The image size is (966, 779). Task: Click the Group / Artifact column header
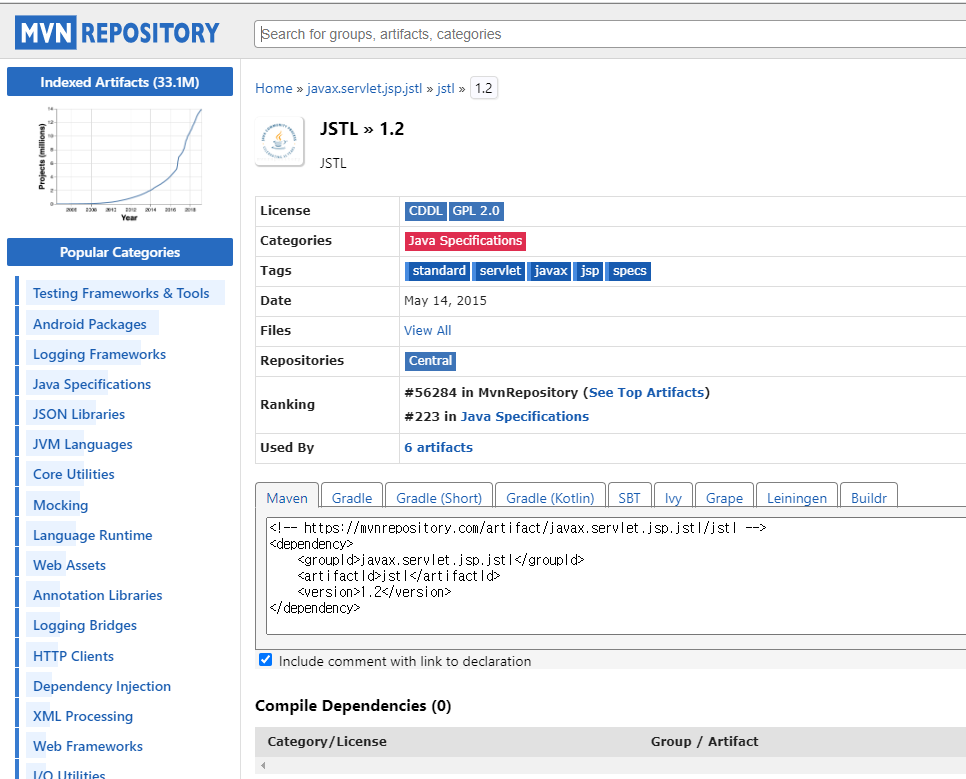point(704,741)
